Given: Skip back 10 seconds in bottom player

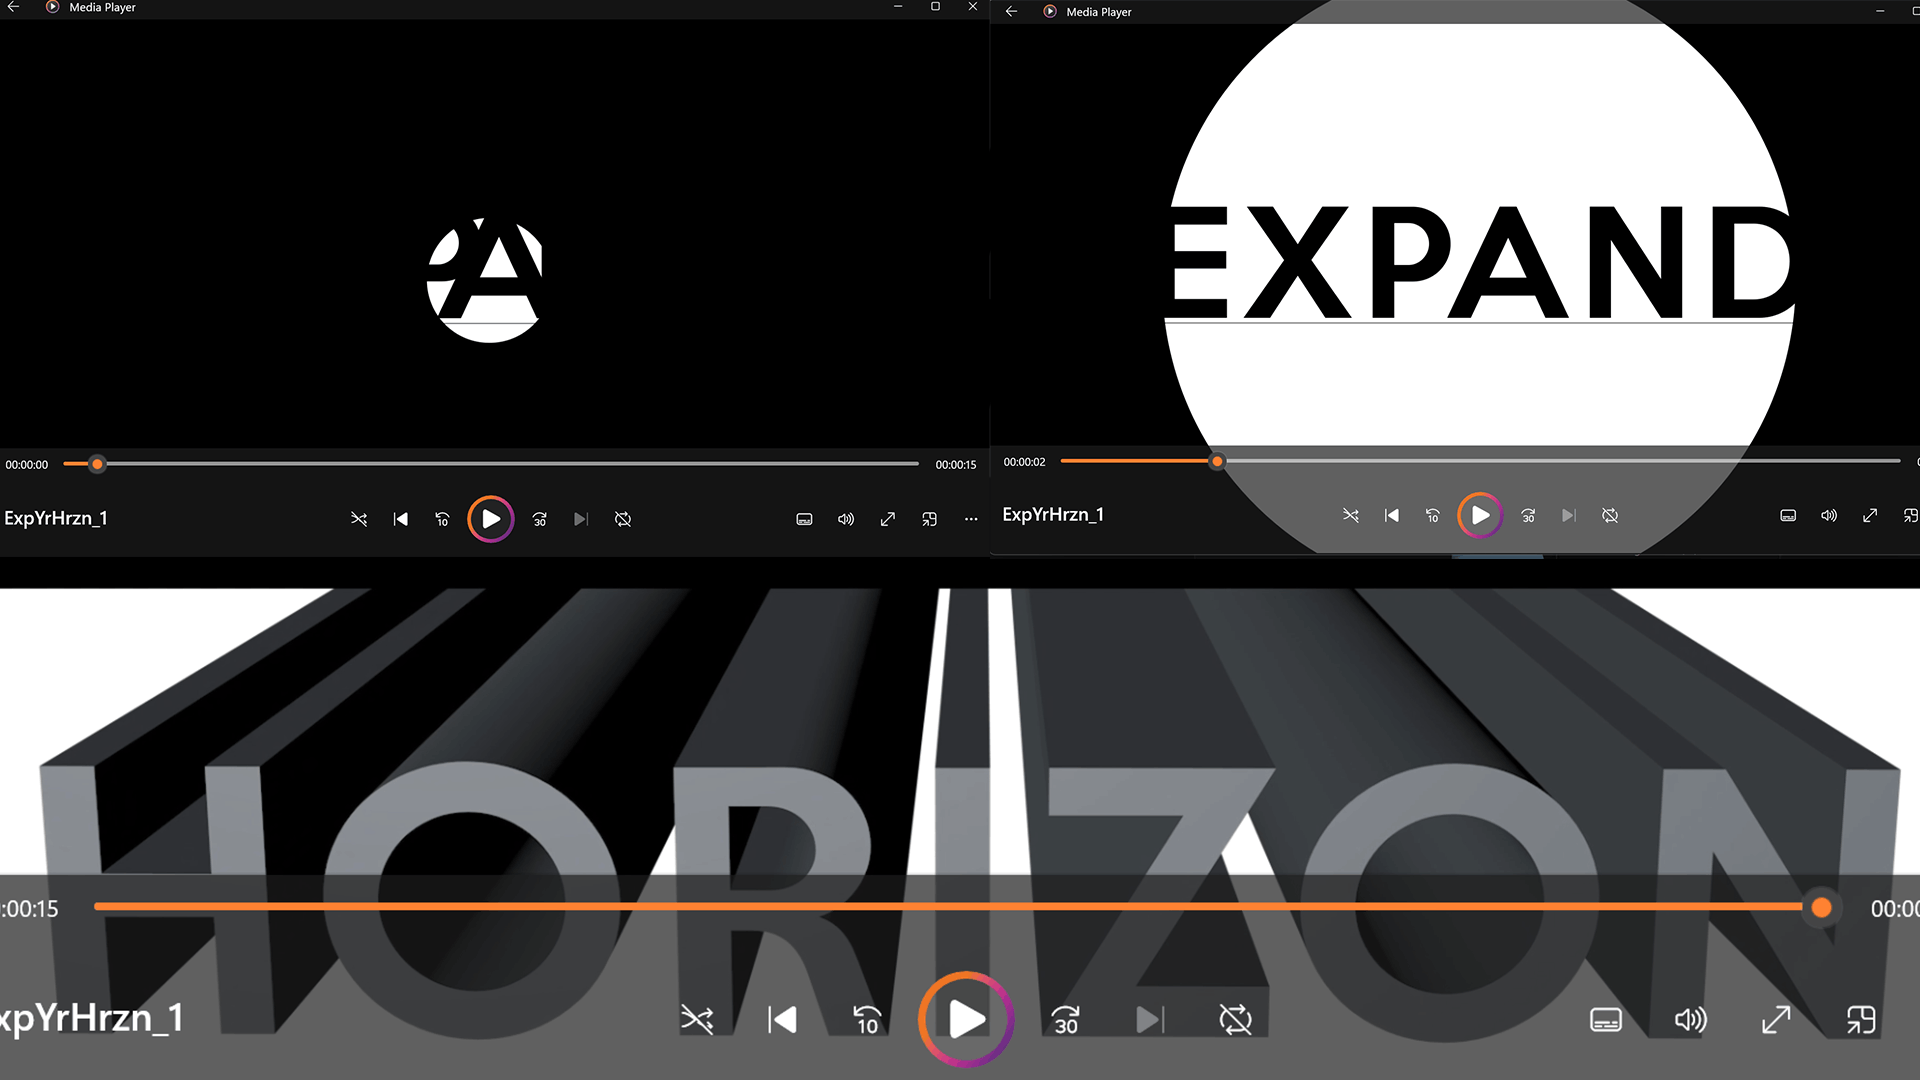Looking at the screenshot, I should 867,1020.
